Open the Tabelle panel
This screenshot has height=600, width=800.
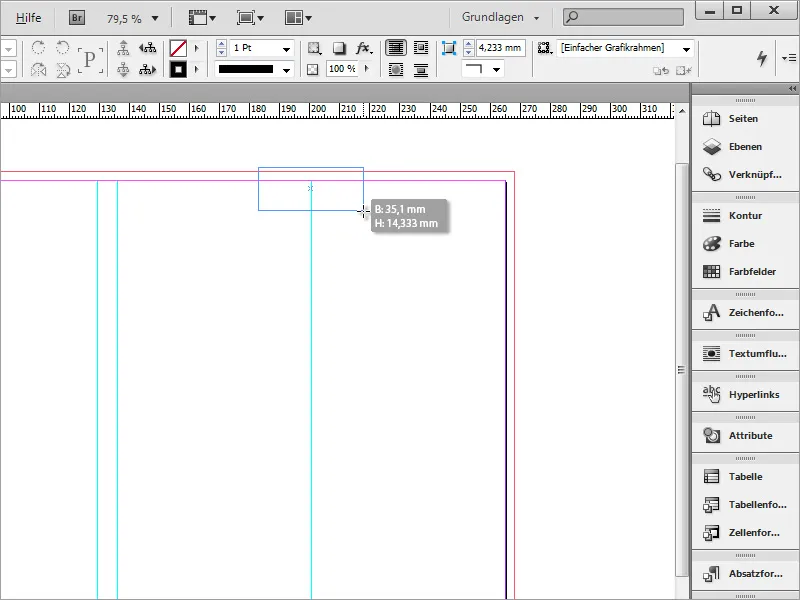click(745, 477)
